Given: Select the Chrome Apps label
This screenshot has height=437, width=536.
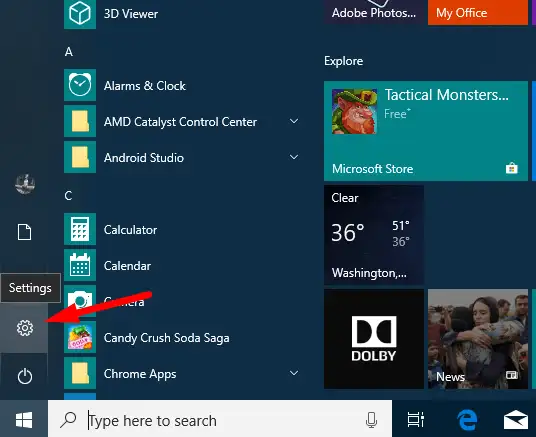Looking at the screenshot, I should click(x=140, y=374).
